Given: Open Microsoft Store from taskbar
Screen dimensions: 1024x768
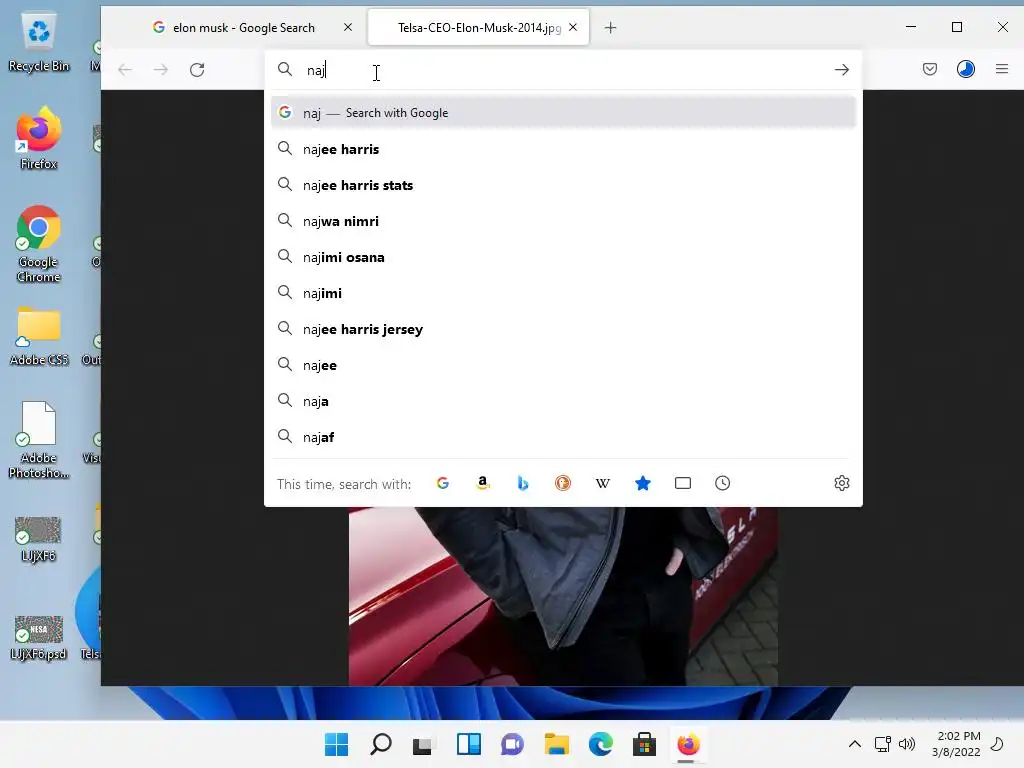Looking at the screenshot, I should pos(645,744).
